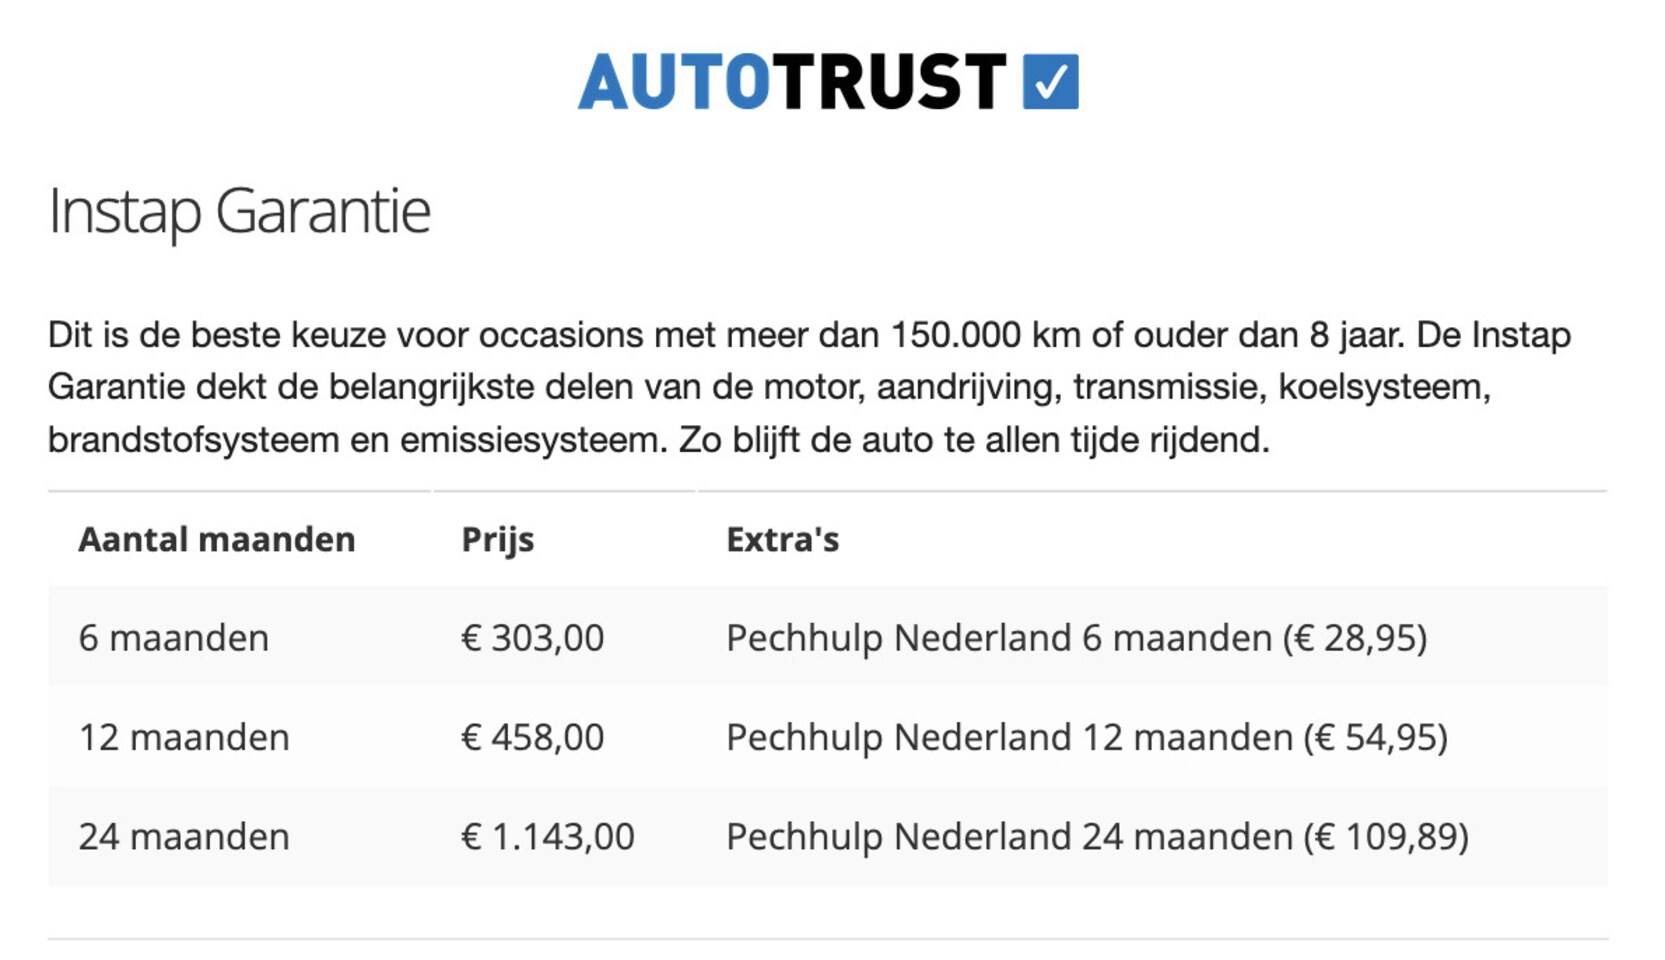This screenshot has width=1665, height=960.
Task: Click the 24 maanden row label
Action: [x=184, y=836]
